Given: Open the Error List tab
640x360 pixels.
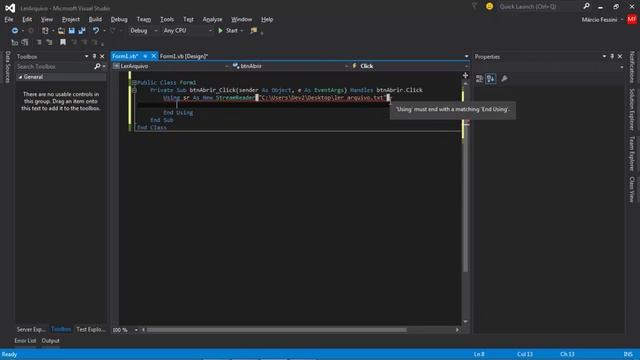Looking at the screenshot, I should tap(25, 341).
